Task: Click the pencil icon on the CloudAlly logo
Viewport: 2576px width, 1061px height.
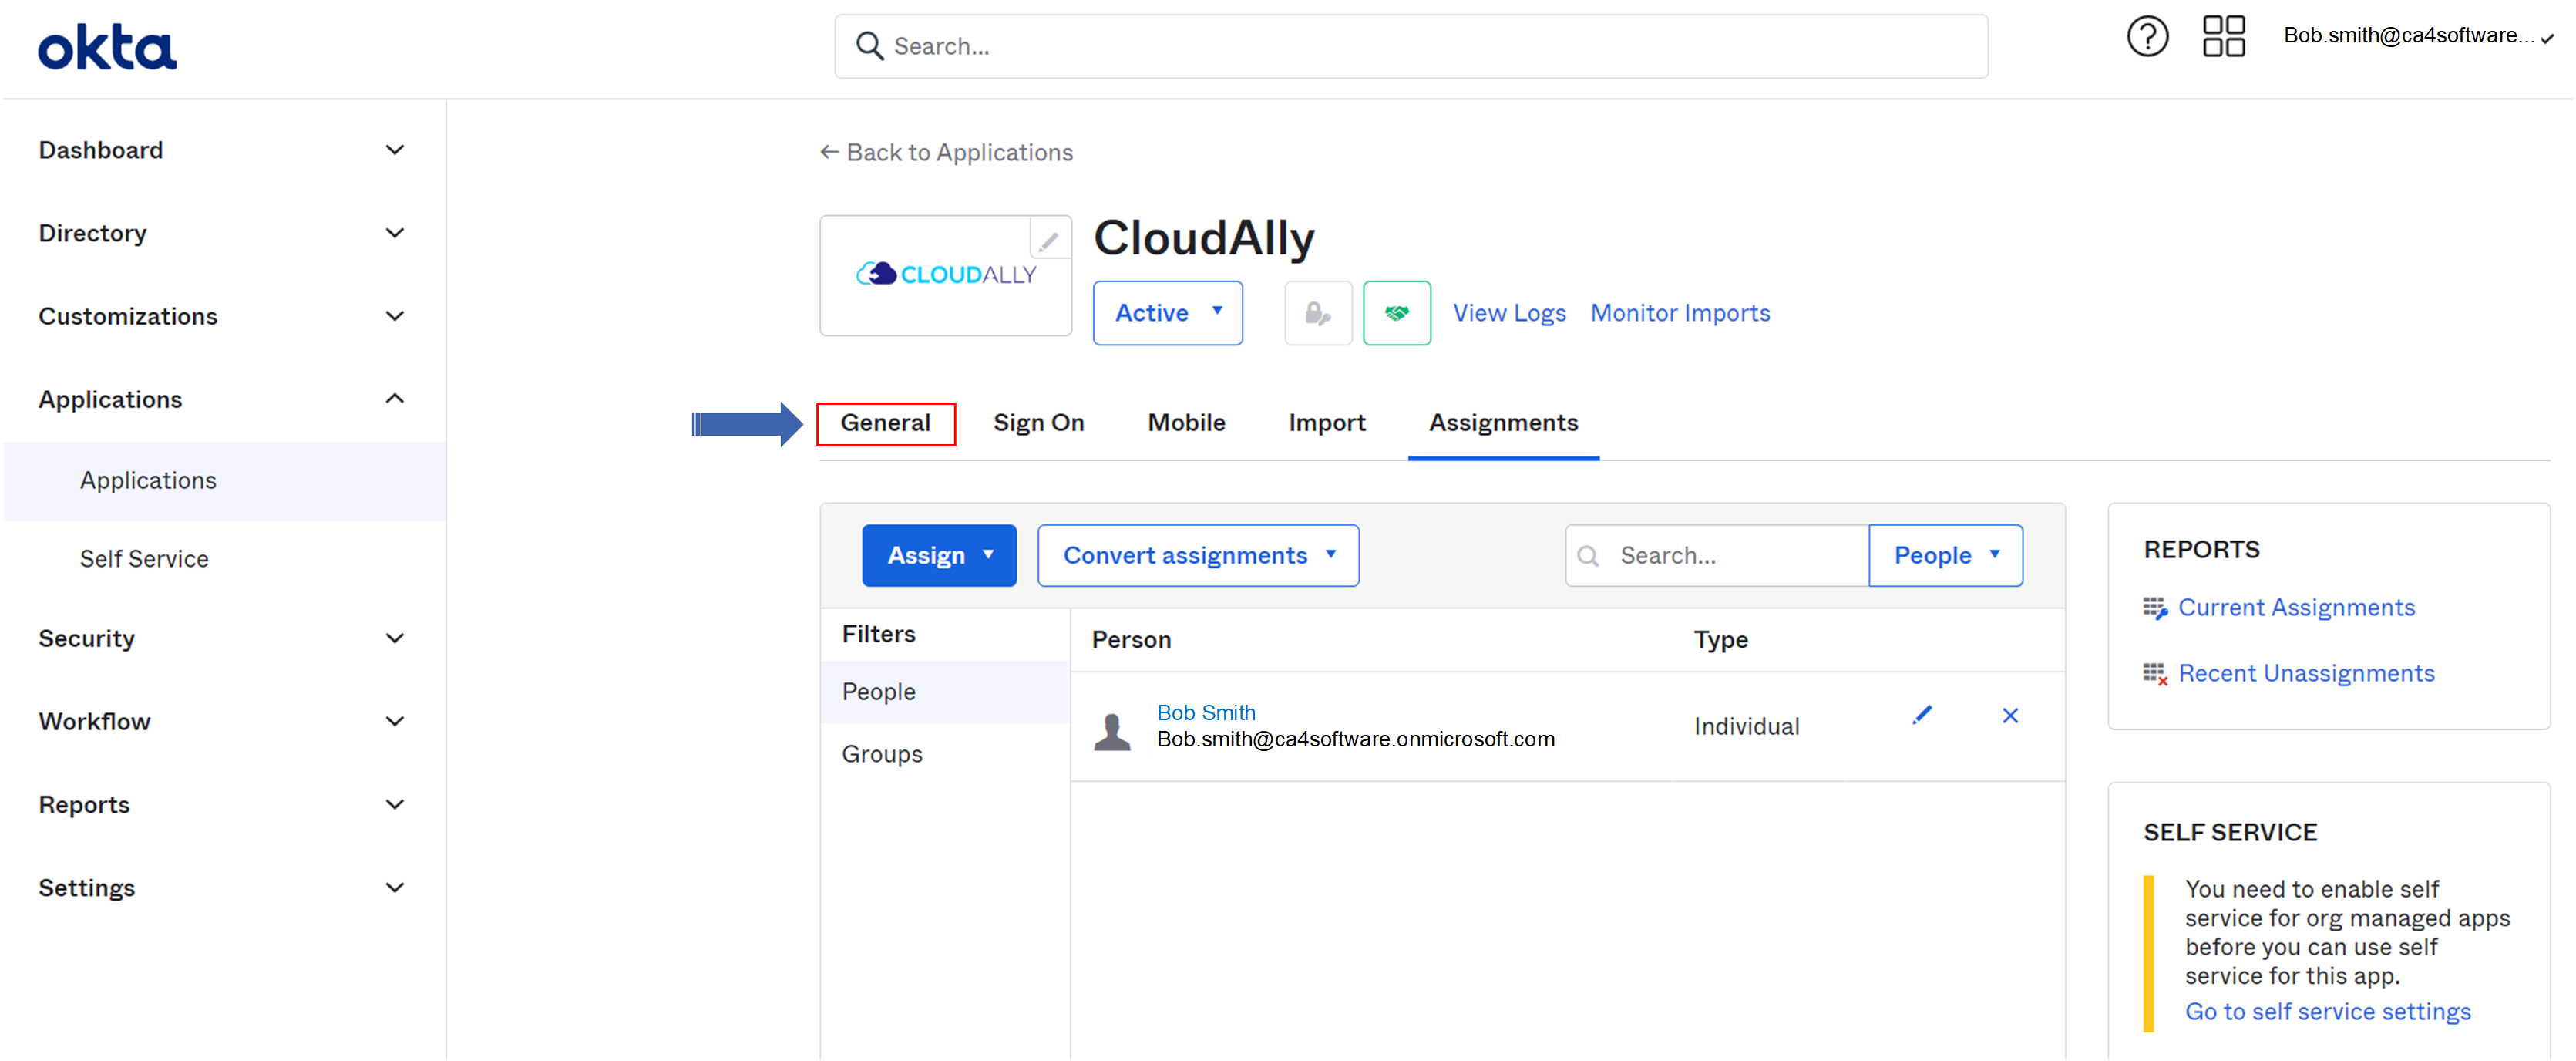Action: pyautogui.click(x=1049, y=240)
